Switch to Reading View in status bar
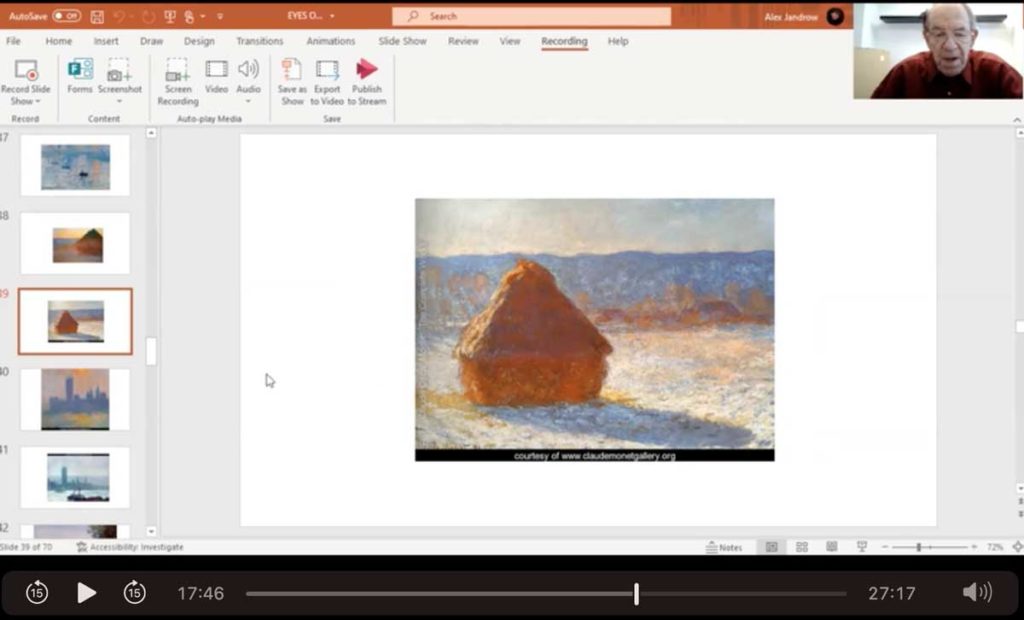The width and height of the screenshot is (1024, 620). tap(831, 547)
